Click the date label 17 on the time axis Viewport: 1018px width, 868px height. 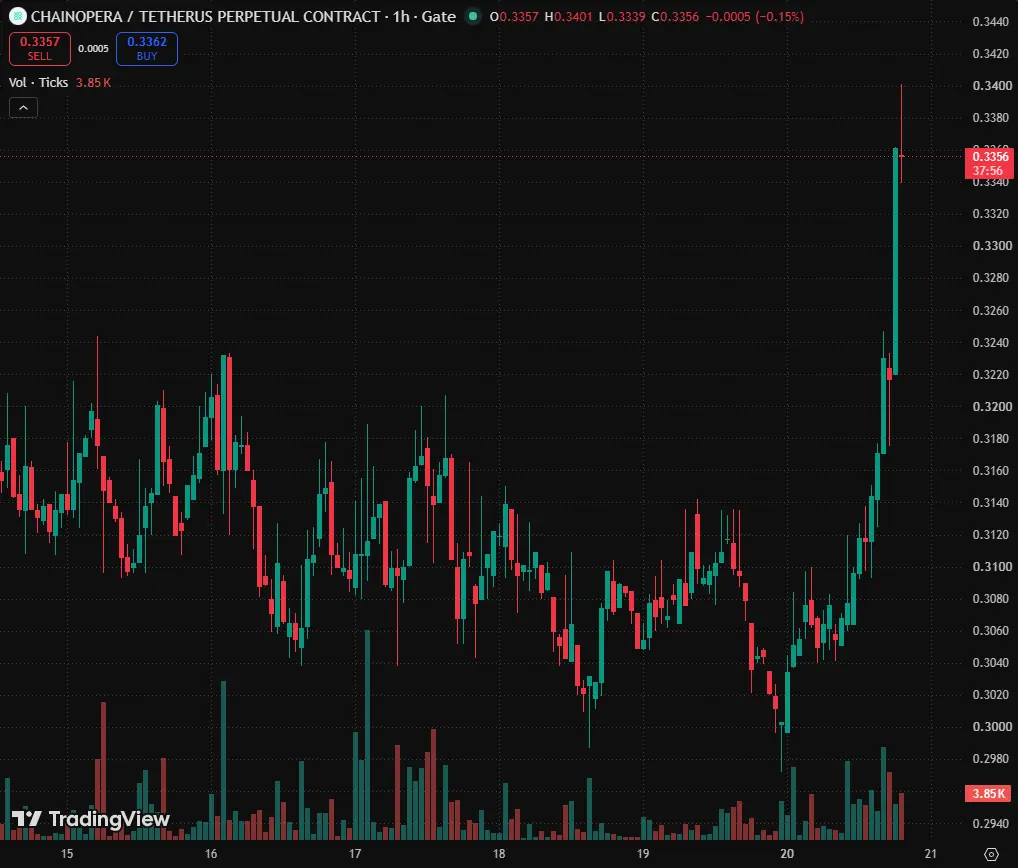[x=355, y=854]
